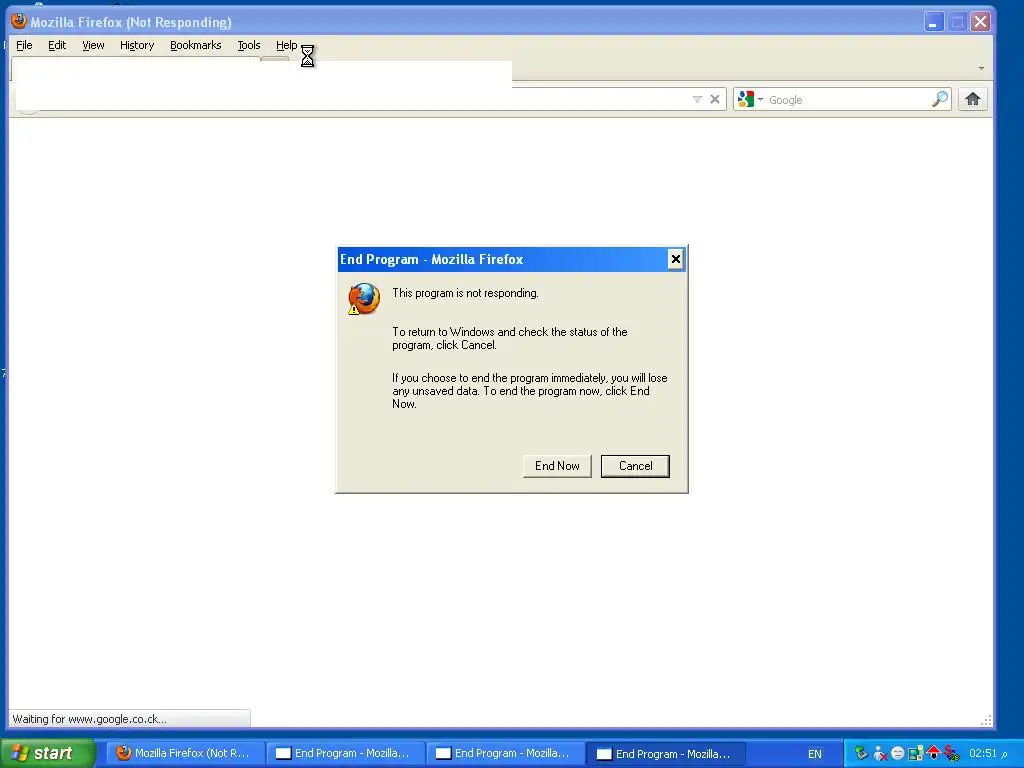Click the Windows Start button
This screenshot has width=1024, height=768.
pos(48,754)
